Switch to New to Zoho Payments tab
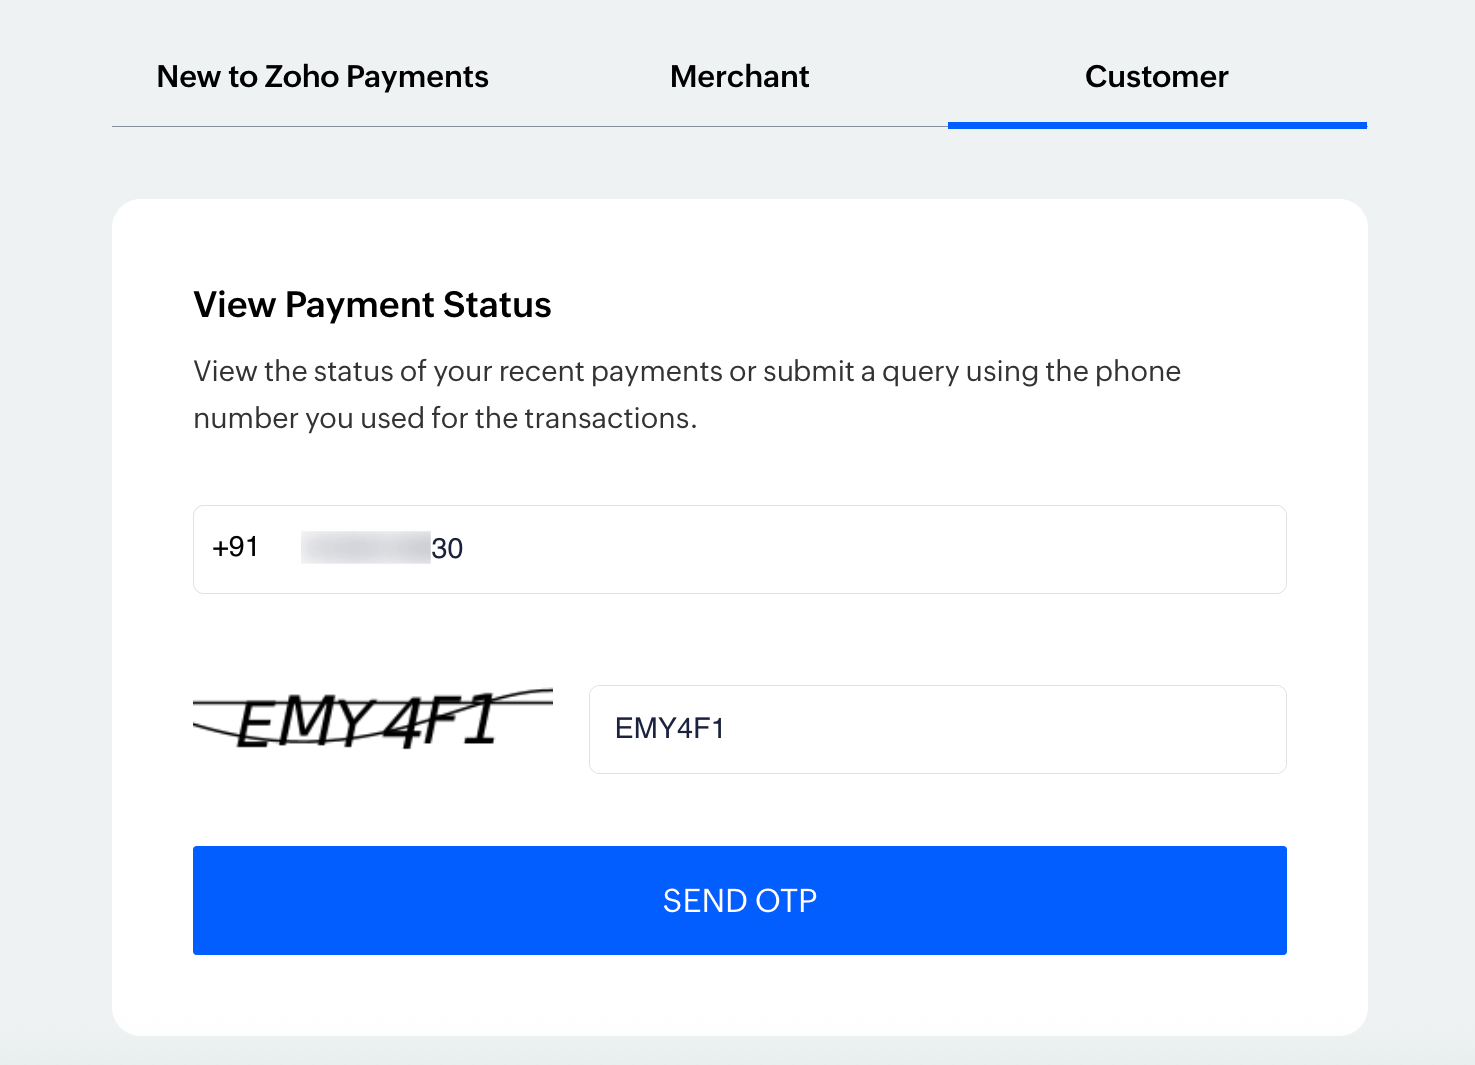This screenshot has height=1065, width=1475. click(x=322, y=77)
